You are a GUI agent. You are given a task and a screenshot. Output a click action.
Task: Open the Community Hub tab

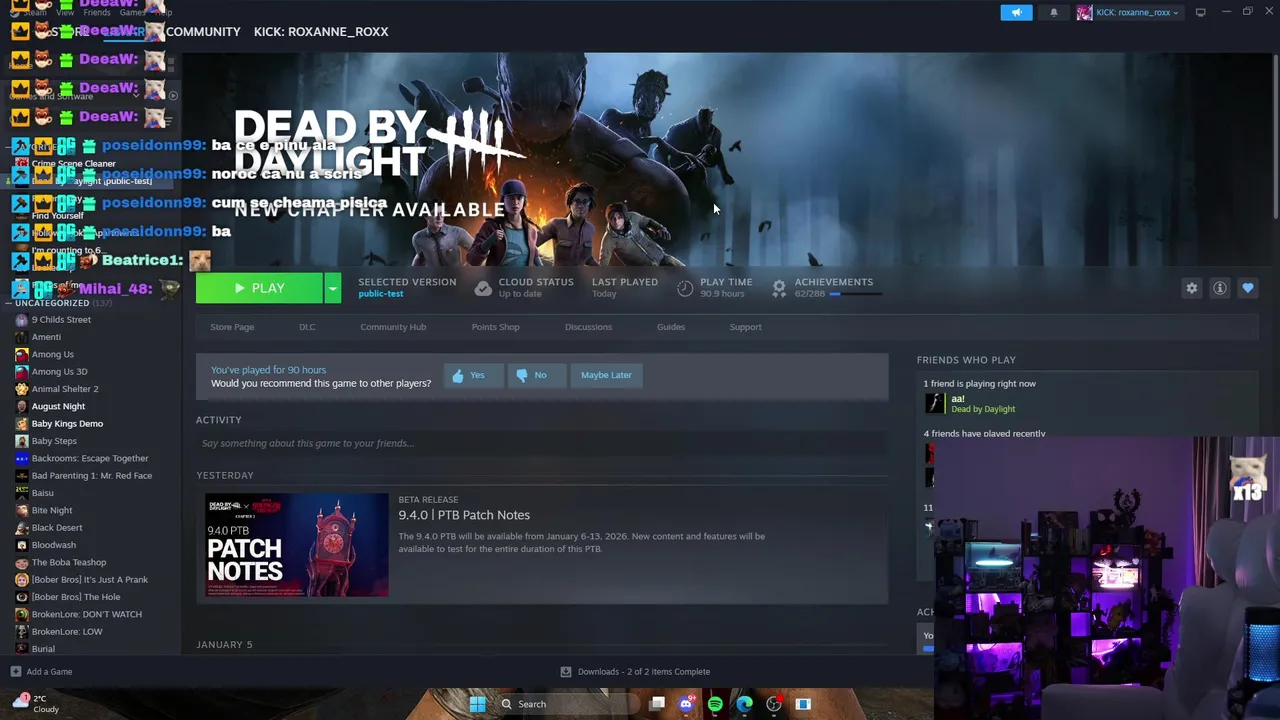pos(393,327)
